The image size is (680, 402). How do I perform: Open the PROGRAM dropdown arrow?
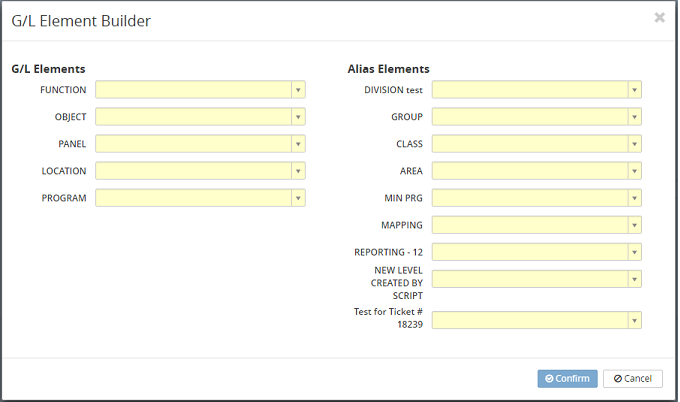pos(298,198)
